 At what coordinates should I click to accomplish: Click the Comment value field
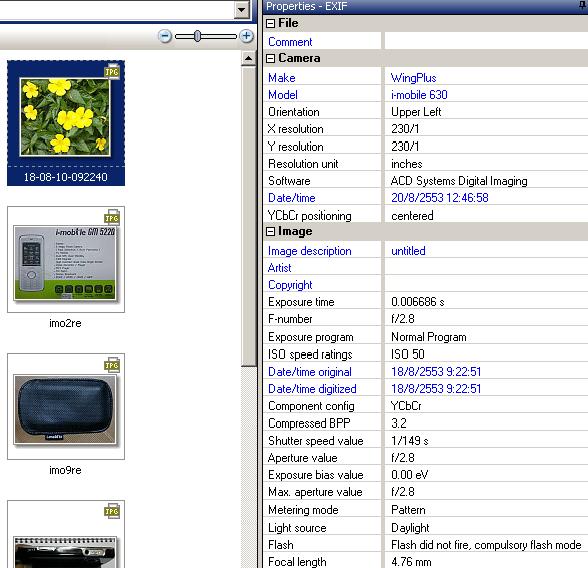coord(486,41)
